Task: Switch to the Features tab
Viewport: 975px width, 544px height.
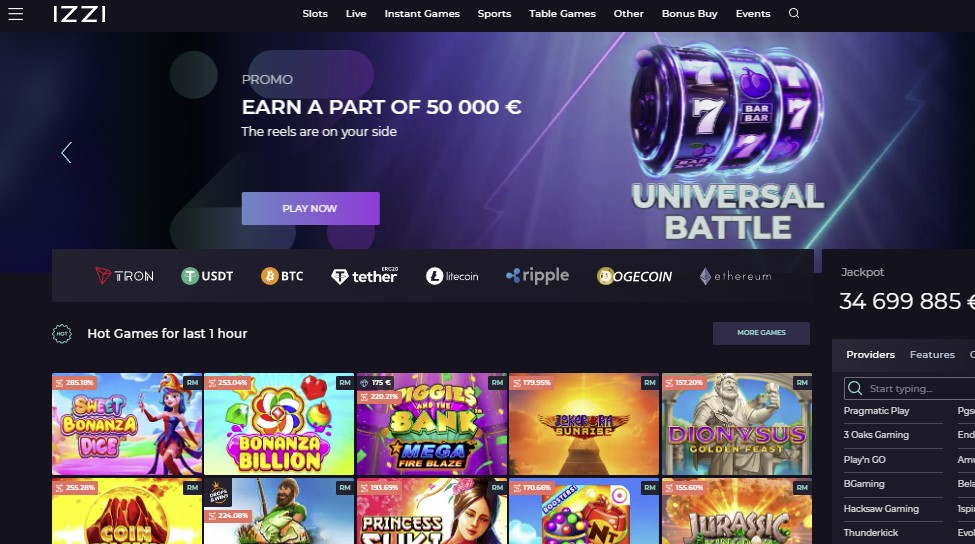Action: click(932, 354)
